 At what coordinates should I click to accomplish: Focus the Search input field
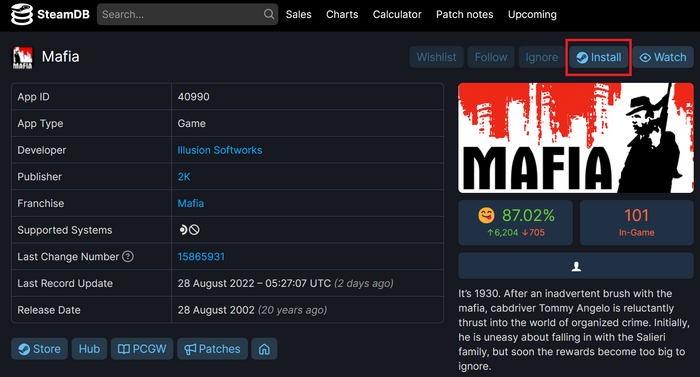pyautogui.click(x=188, y=14)
